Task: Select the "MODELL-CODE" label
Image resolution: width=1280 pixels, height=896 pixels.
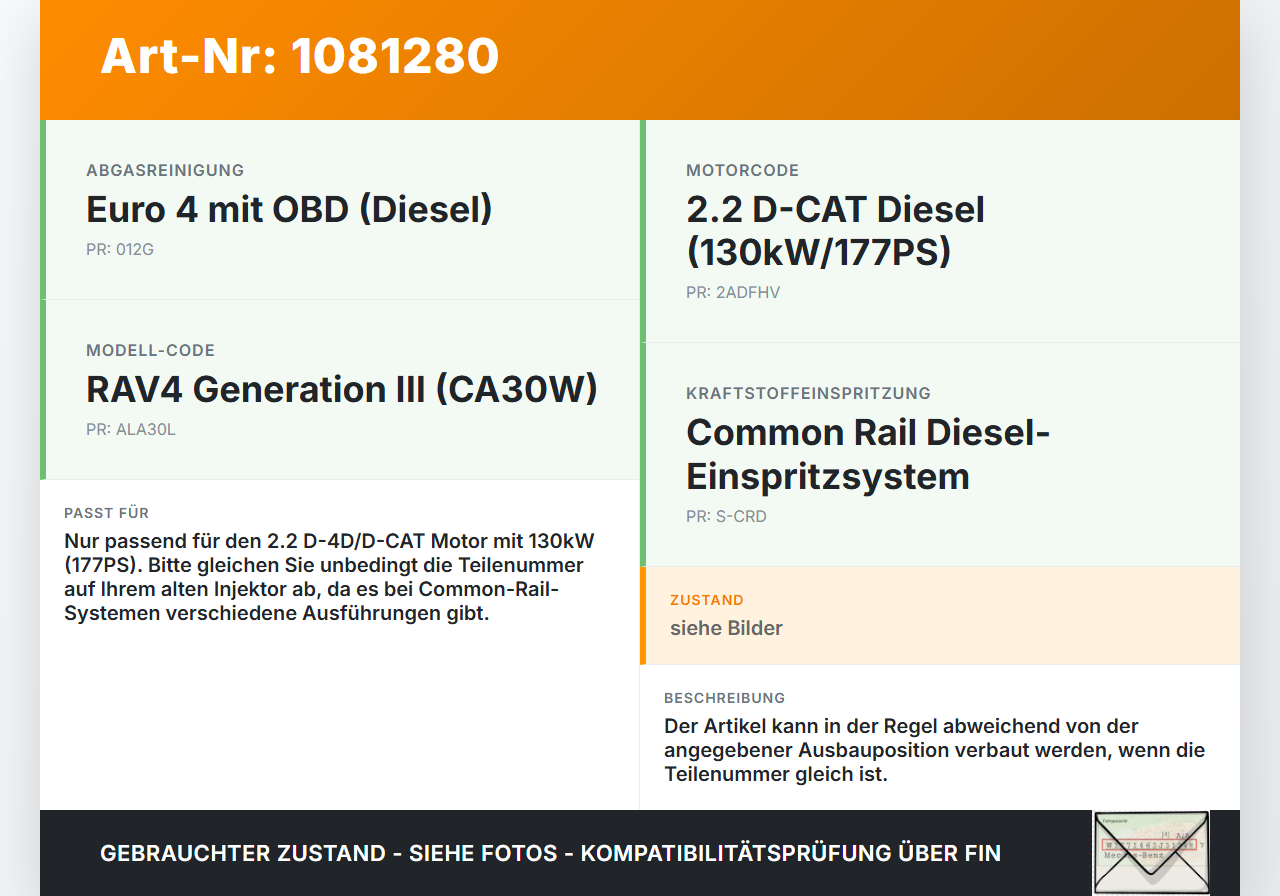Action: point(150,351)
